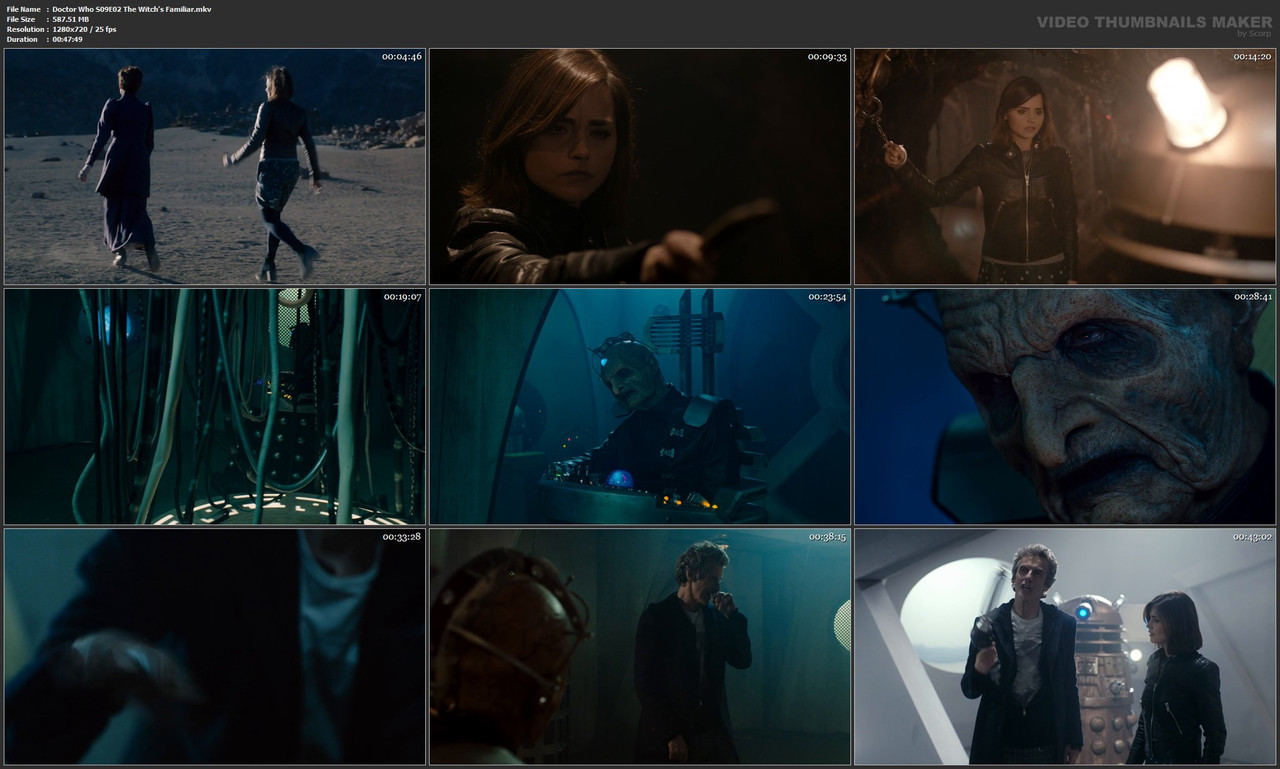Image resolution: width=1280 pixels, height=769 pixels.
Task: Open the thumbnail at 00:33:28
Action: point(215,647)
